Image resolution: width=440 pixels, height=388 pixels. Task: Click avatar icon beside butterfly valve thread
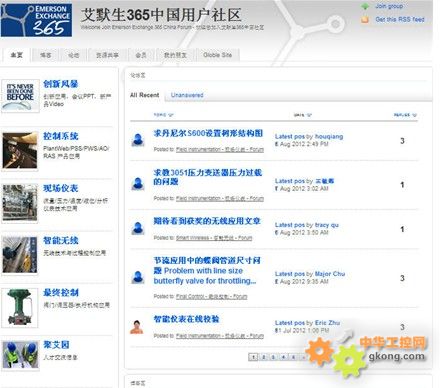click(x=138, y=277)
